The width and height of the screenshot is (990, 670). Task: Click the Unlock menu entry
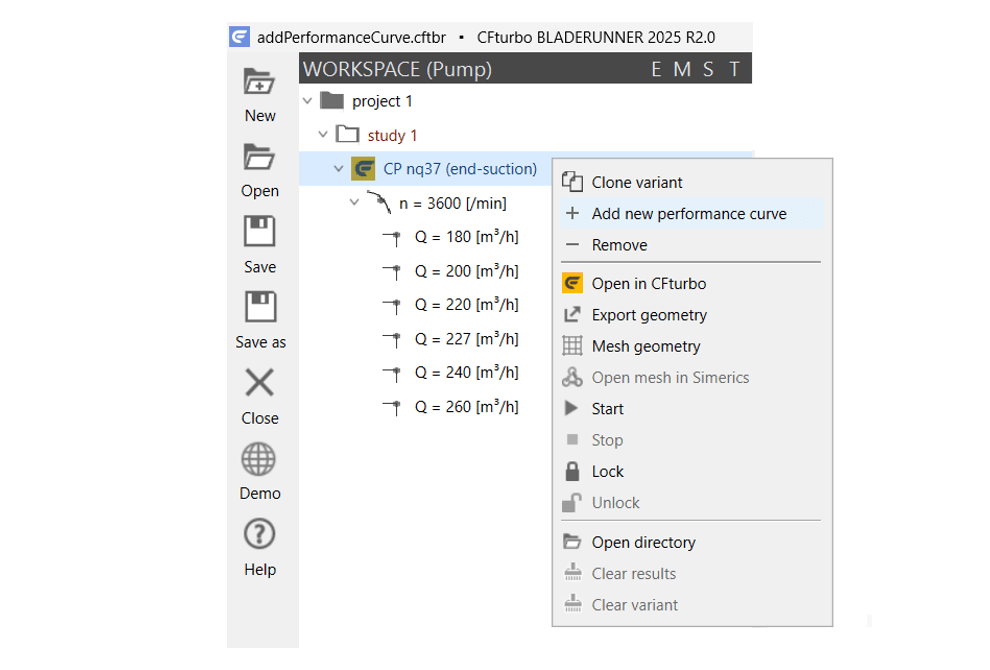click(x=691, y=503)
